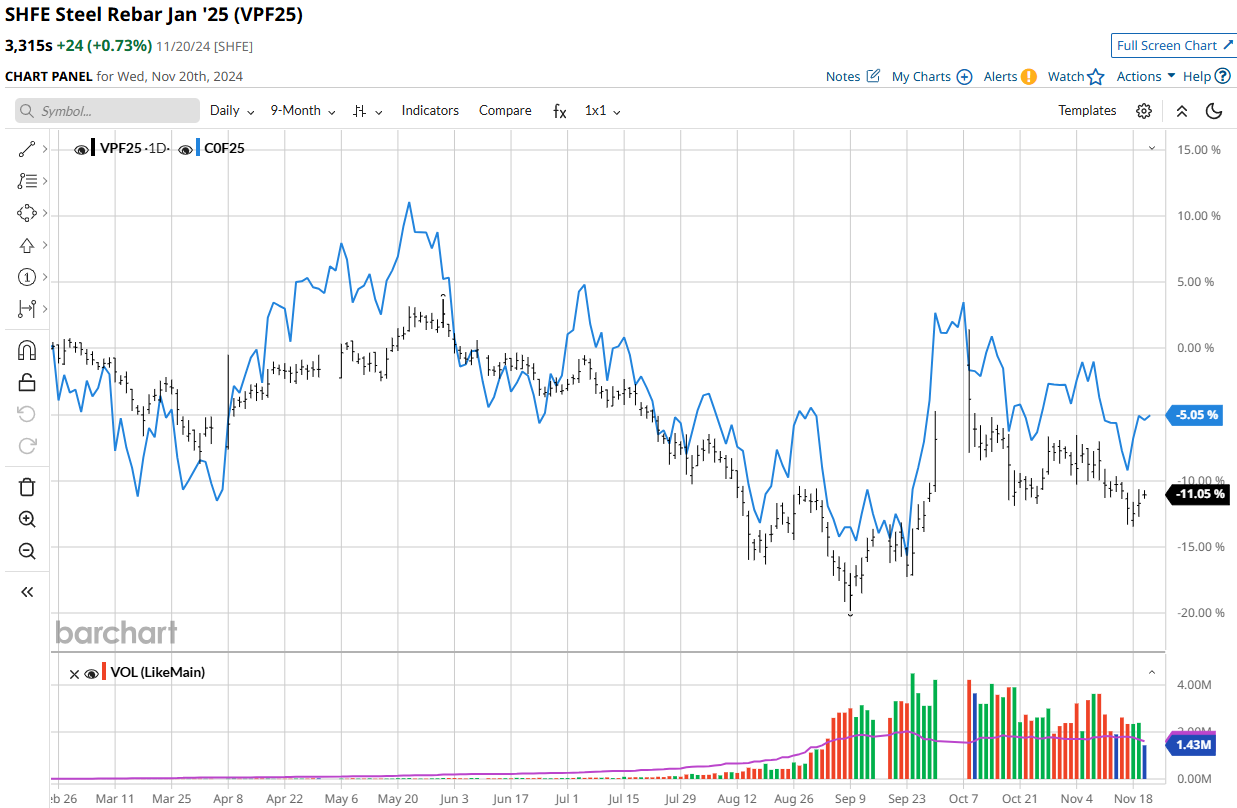Image resolution: width=1237 pixels, height=808 pixels.
Task: Open the Daily interval dropdown
Action: (231, 111)
